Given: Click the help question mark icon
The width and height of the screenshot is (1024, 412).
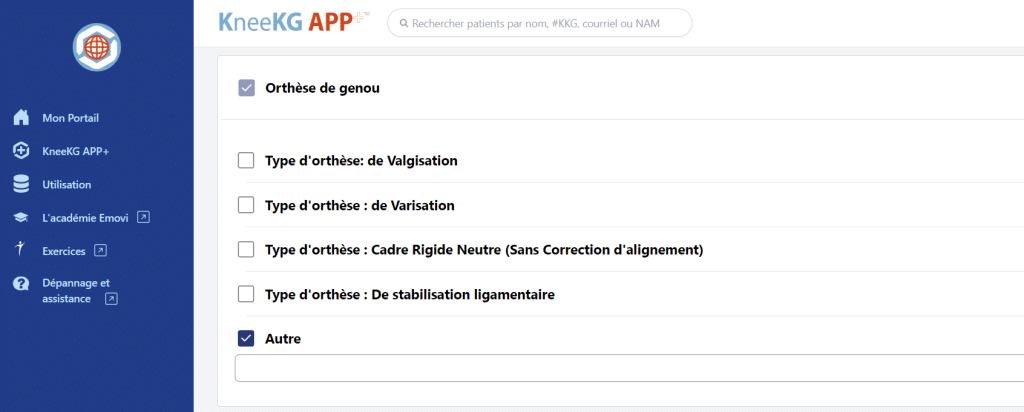Looking at the screenshot, I should [20, 284].
